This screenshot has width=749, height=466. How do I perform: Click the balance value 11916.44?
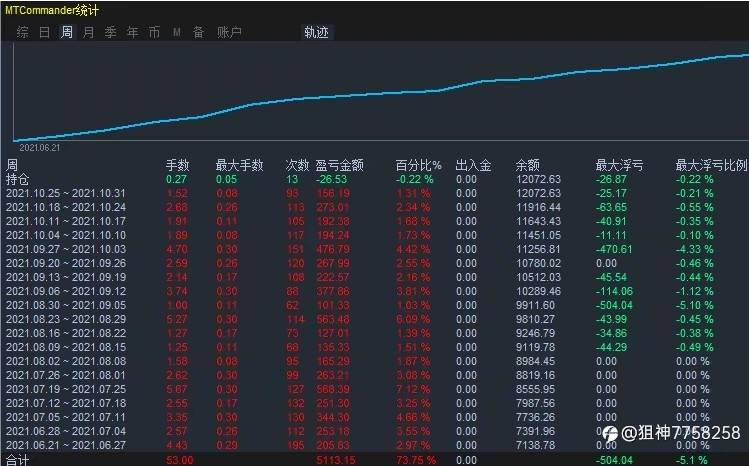538,207
